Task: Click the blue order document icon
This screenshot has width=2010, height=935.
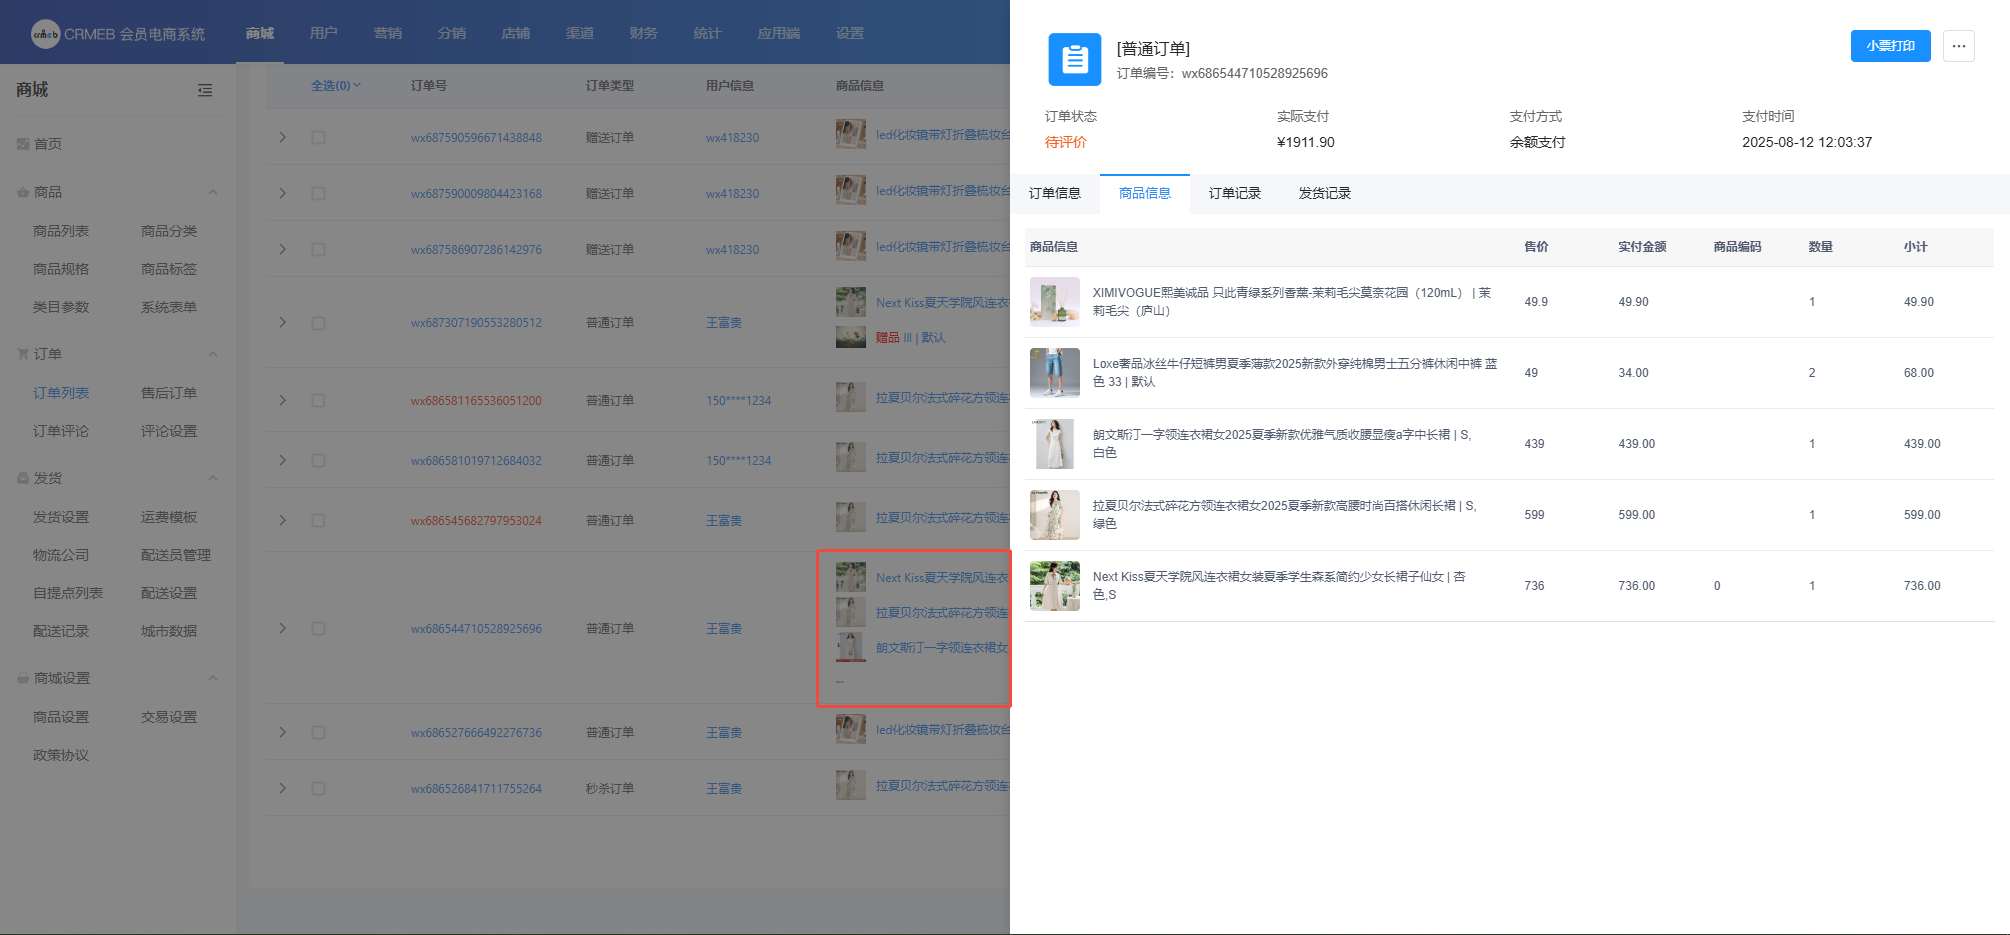Action: click(1074, 59)
